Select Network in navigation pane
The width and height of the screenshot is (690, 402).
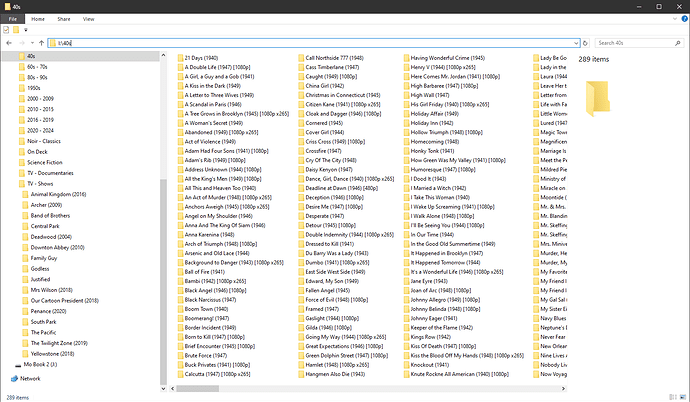point(30,379)
